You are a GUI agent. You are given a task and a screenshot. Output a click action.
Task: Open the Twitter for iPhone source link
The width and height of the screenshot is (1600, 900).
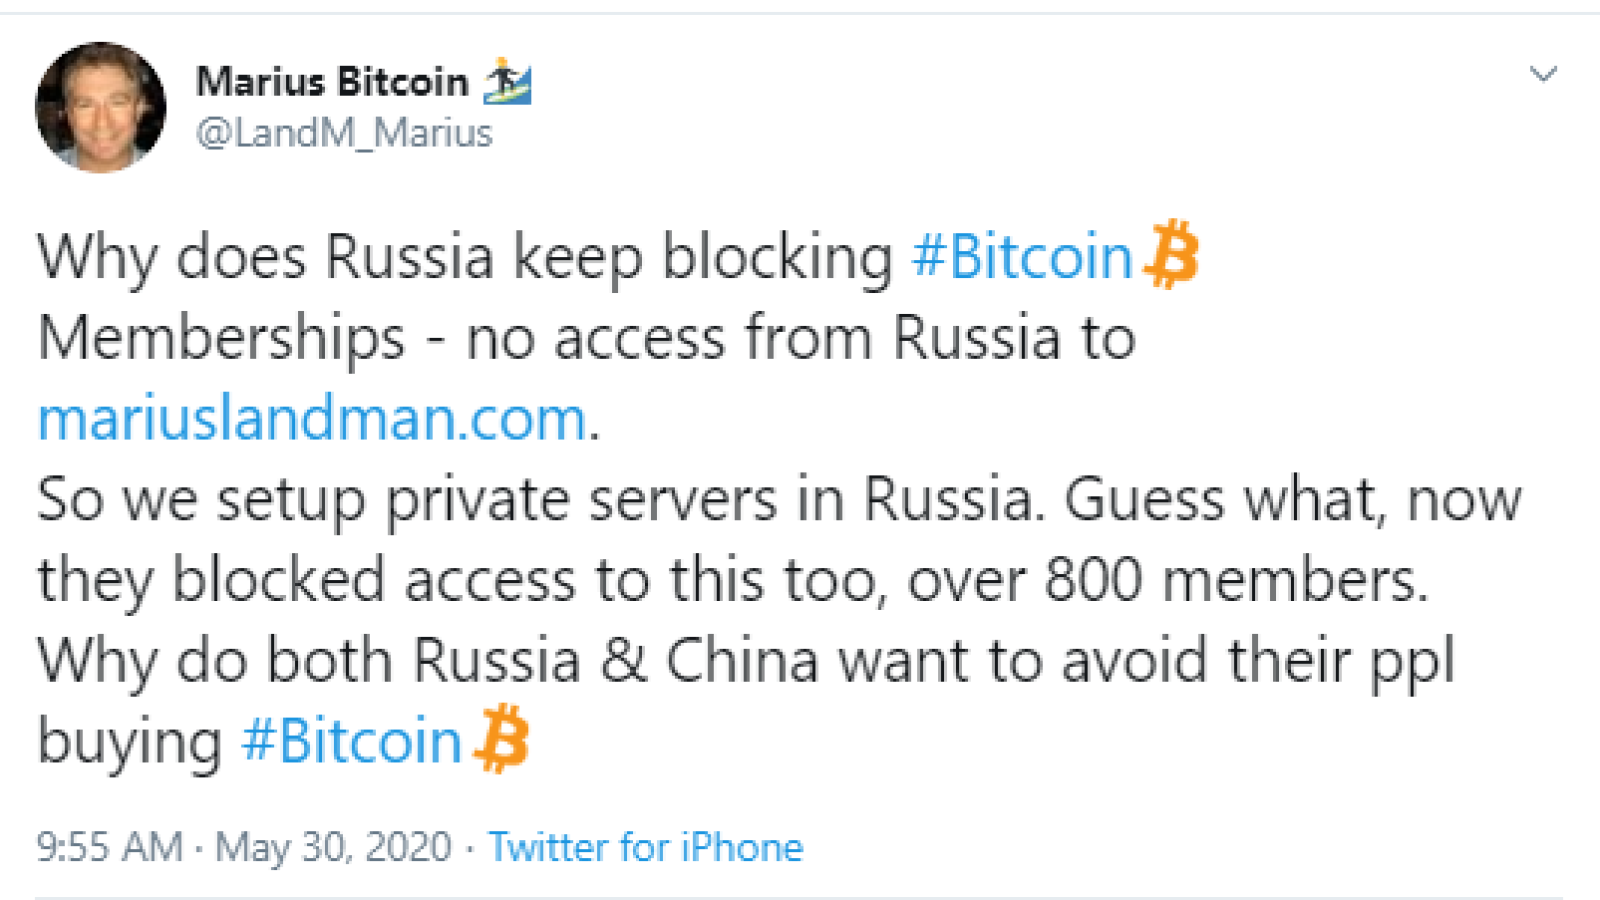click(646, 847)
